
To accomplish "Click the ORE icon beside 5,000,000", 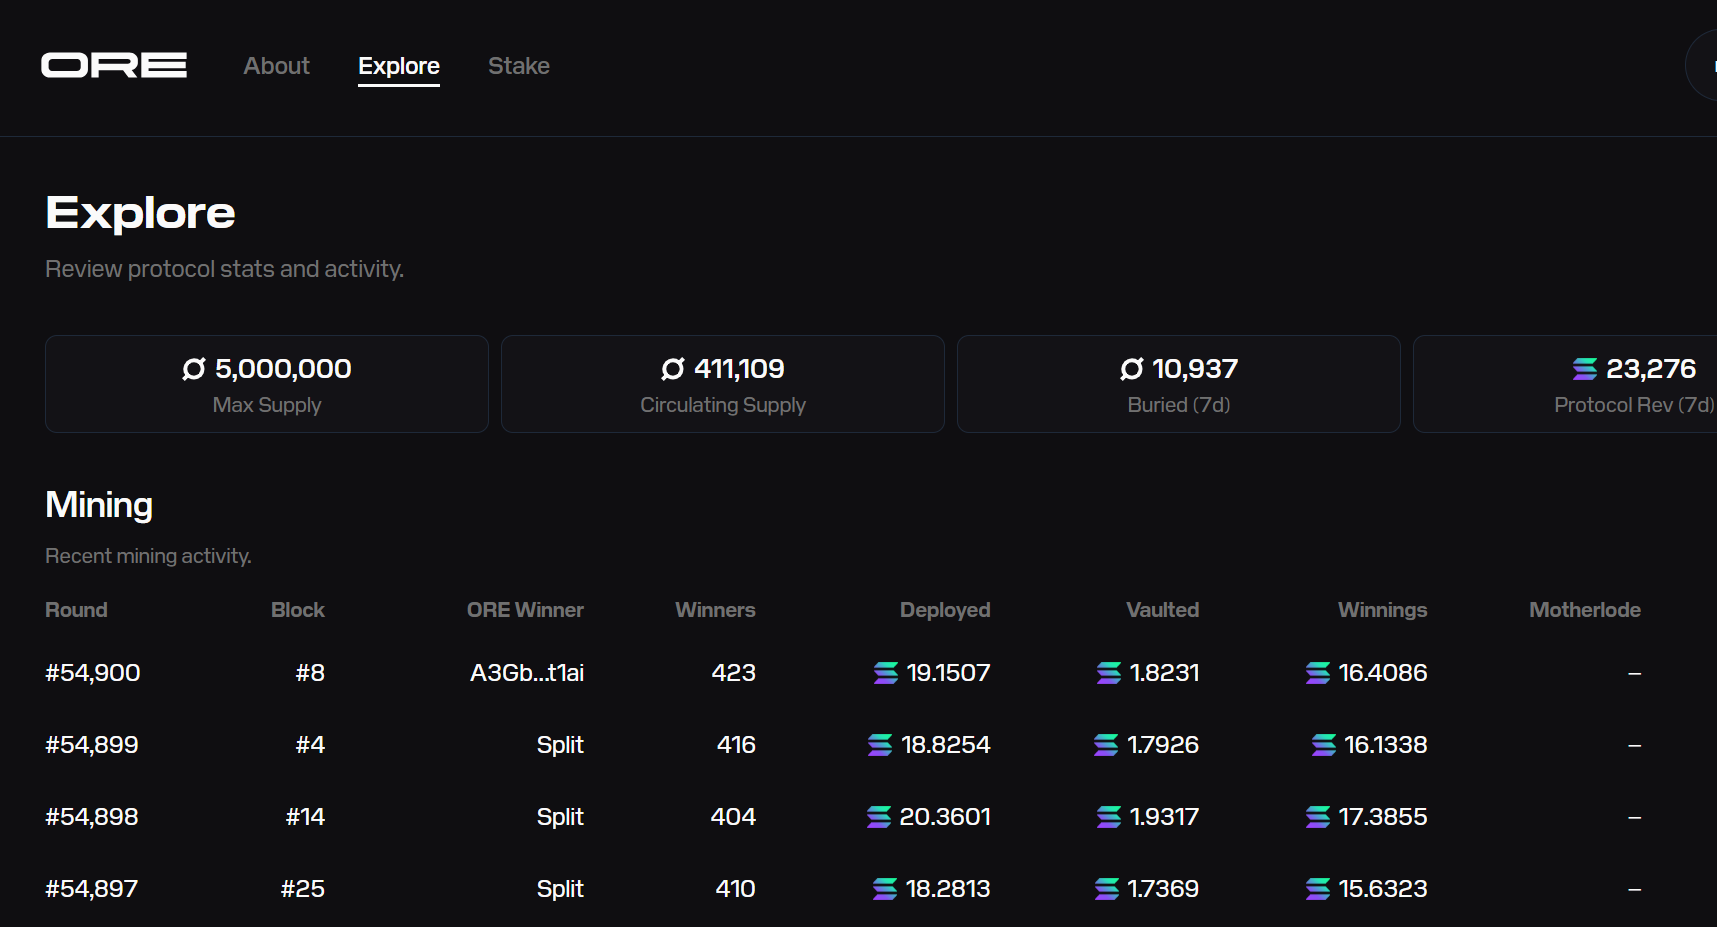I will point(194,369).
